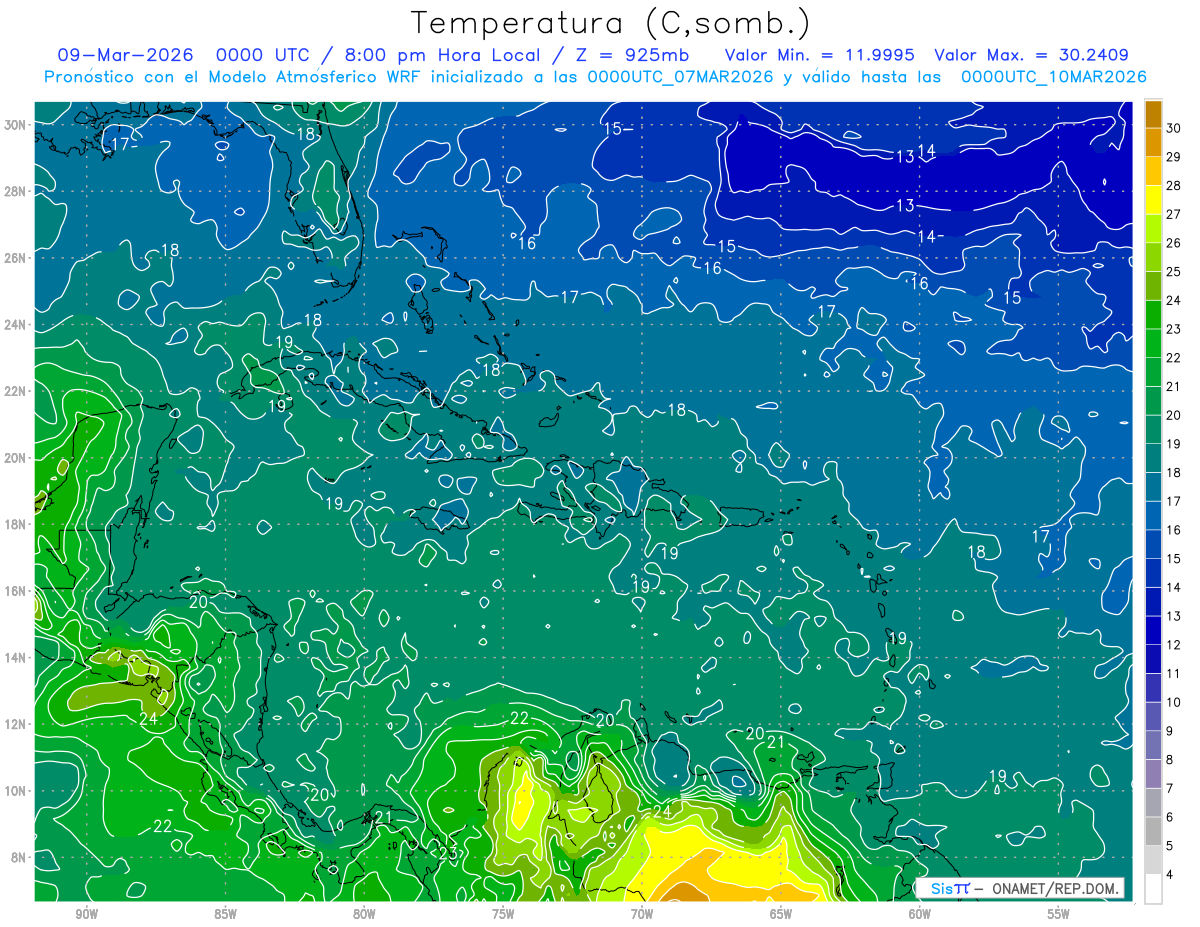This screenshot has width=1200, height=927.
Task: Click the 8N latitude axis label
Action: tap(19, 857)
